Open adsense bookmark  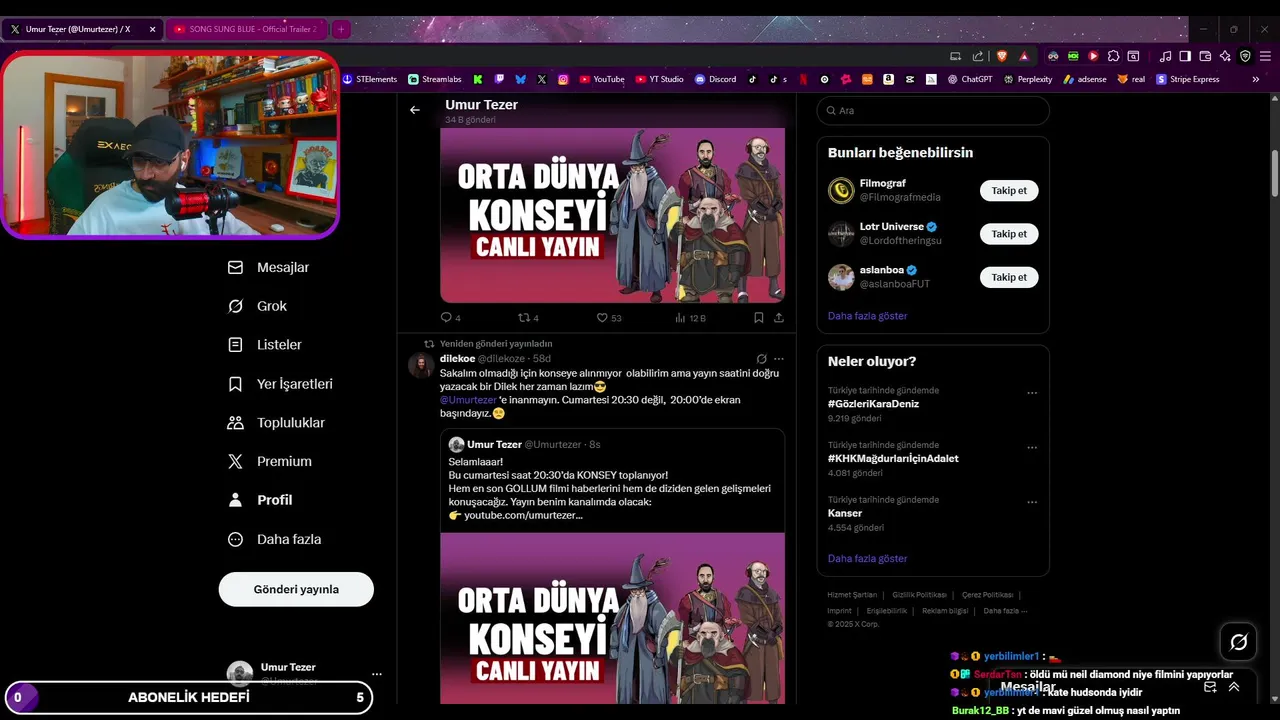coord(1085,79)
